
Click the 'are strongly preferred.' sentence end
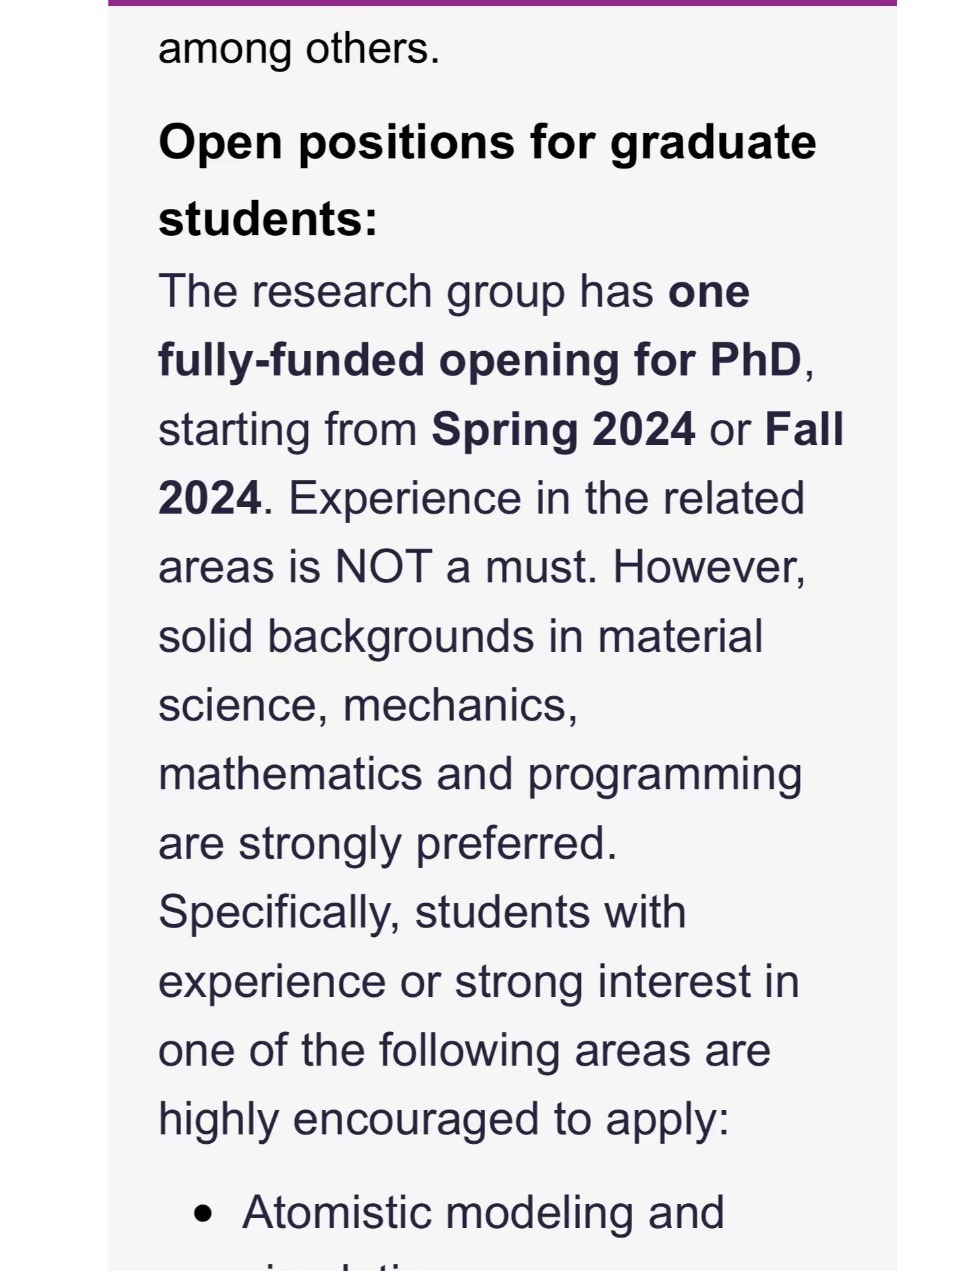[388, 844]
